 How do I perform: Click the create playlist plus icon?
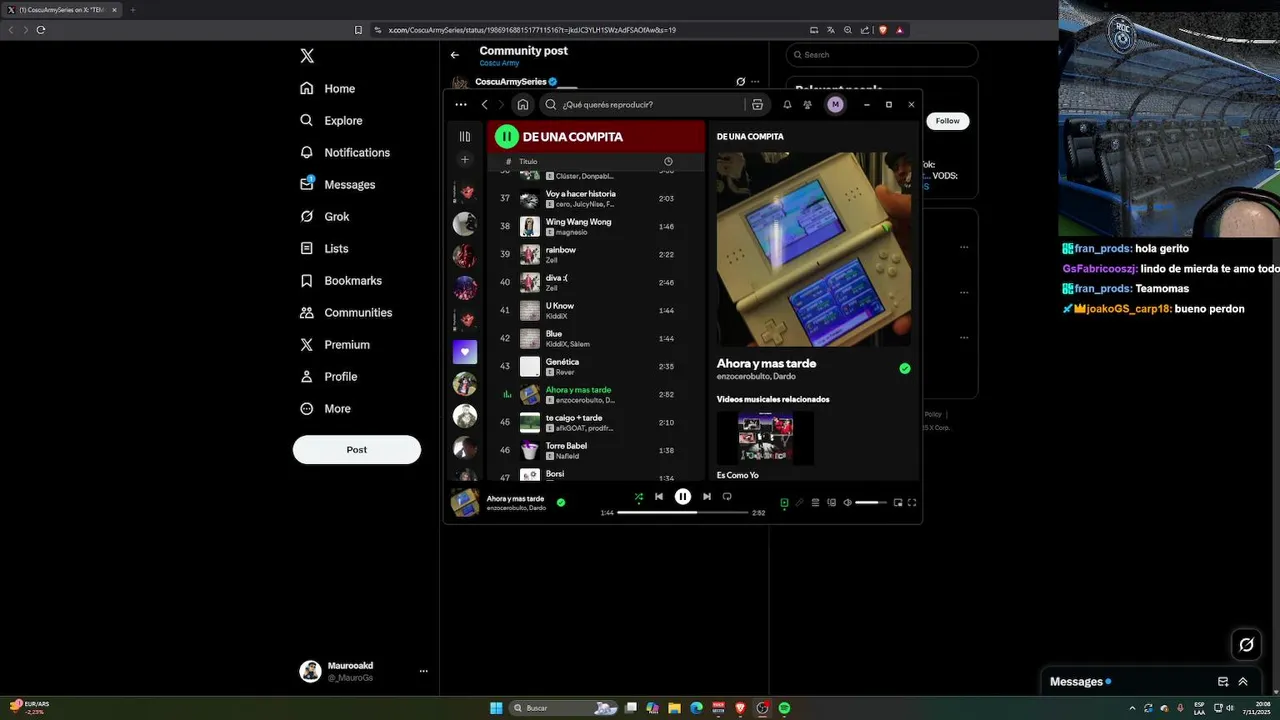pos(464,160)
